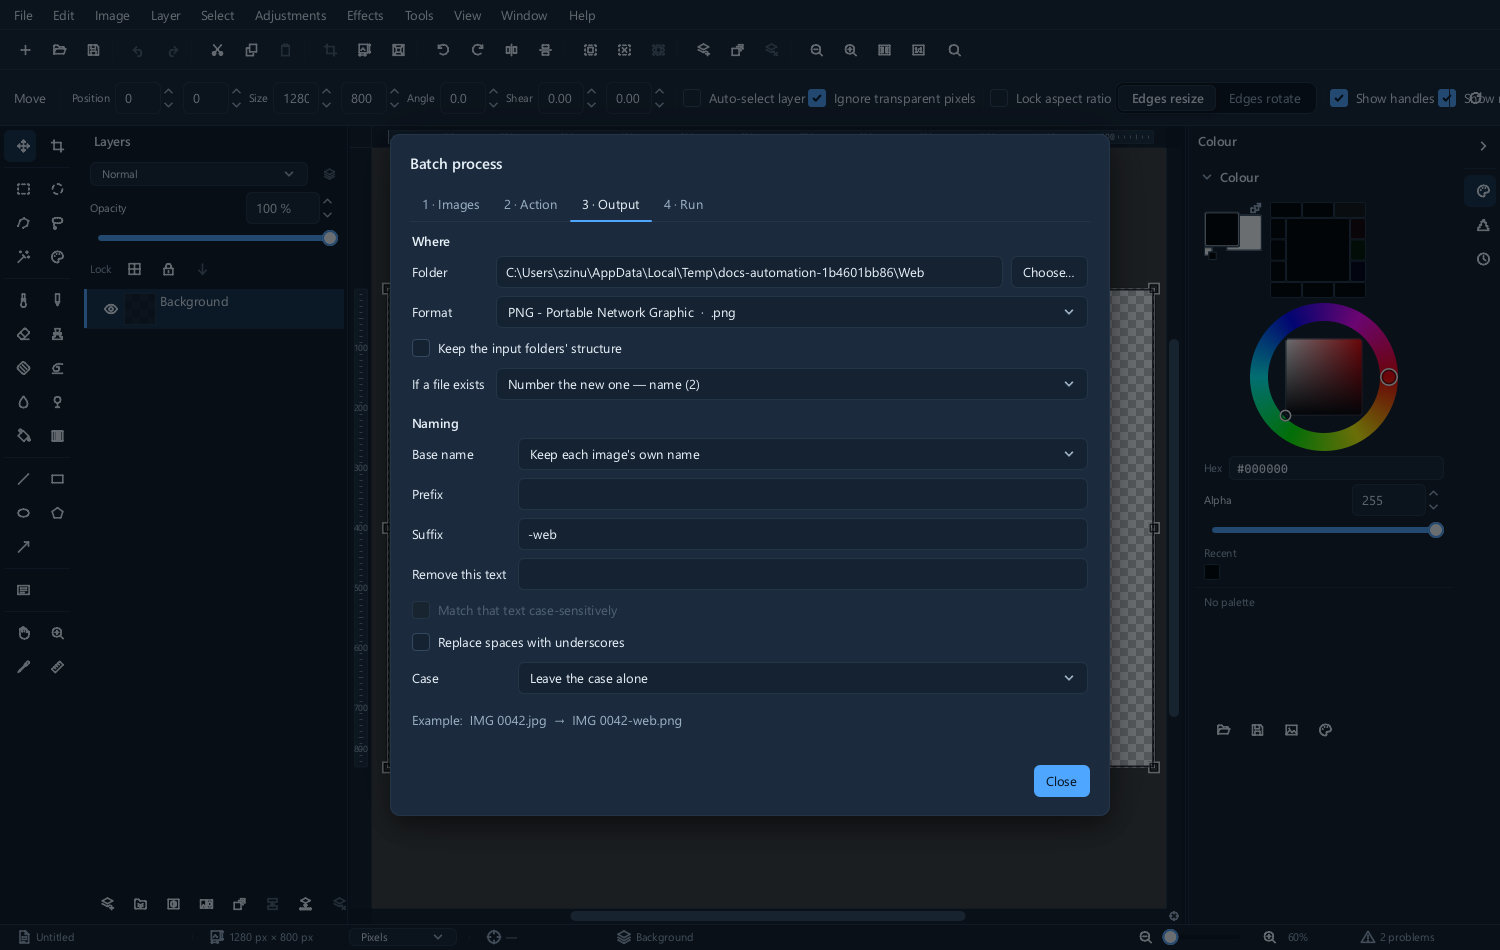Click the Open file folder icon

coord(59,50)
